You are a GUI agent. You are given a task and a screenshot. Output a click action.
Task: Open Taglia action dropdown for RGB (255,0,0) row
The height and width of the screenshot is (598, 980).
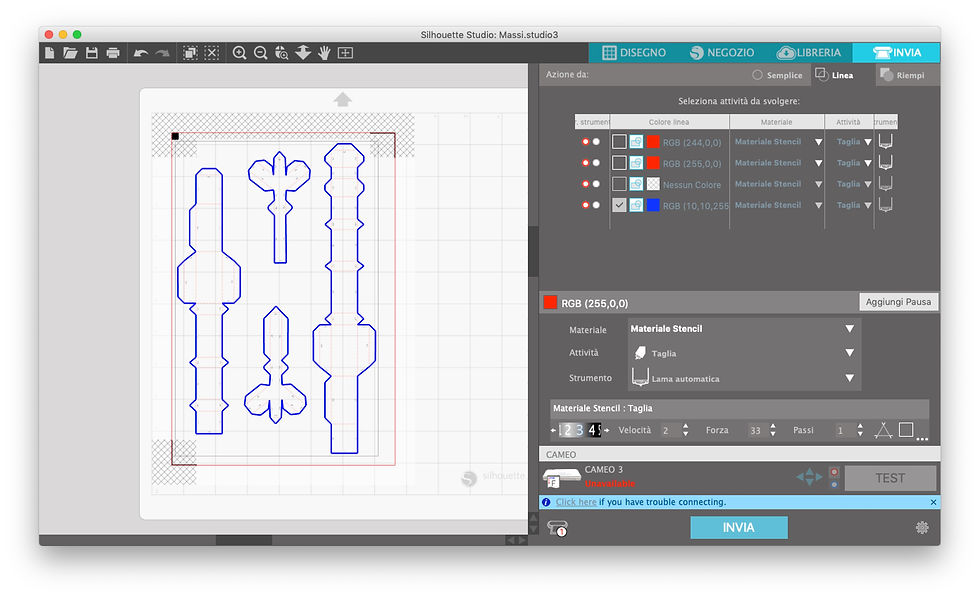tap(868, 163)
